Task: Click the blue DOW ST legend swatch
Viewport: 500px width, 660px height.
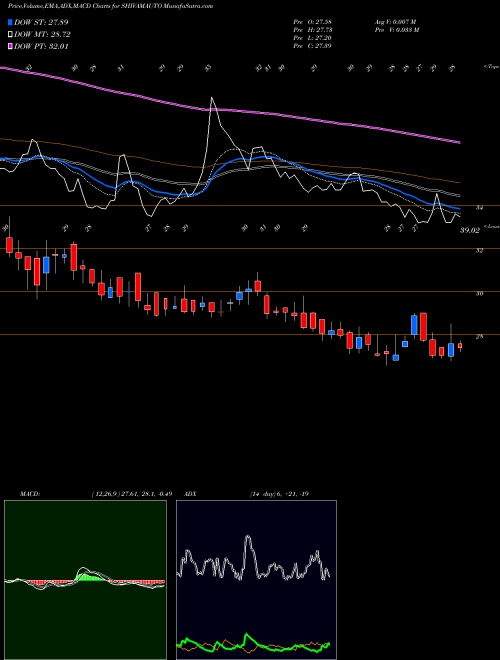Action: tap(10, 22)
